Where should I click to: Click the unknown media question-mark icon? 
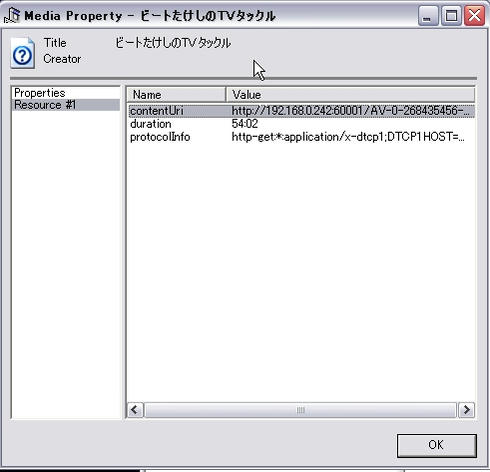coord(23,53)
